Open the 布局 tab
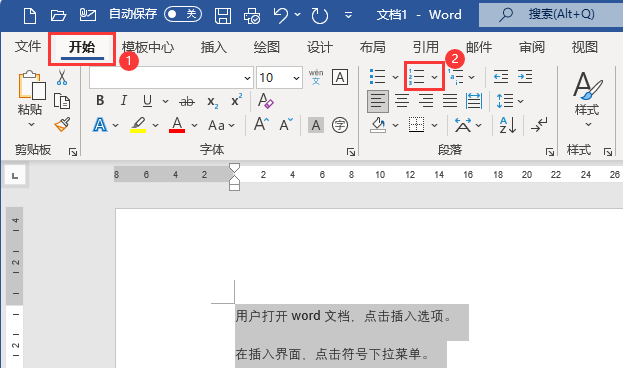 (x=372, y=47)
